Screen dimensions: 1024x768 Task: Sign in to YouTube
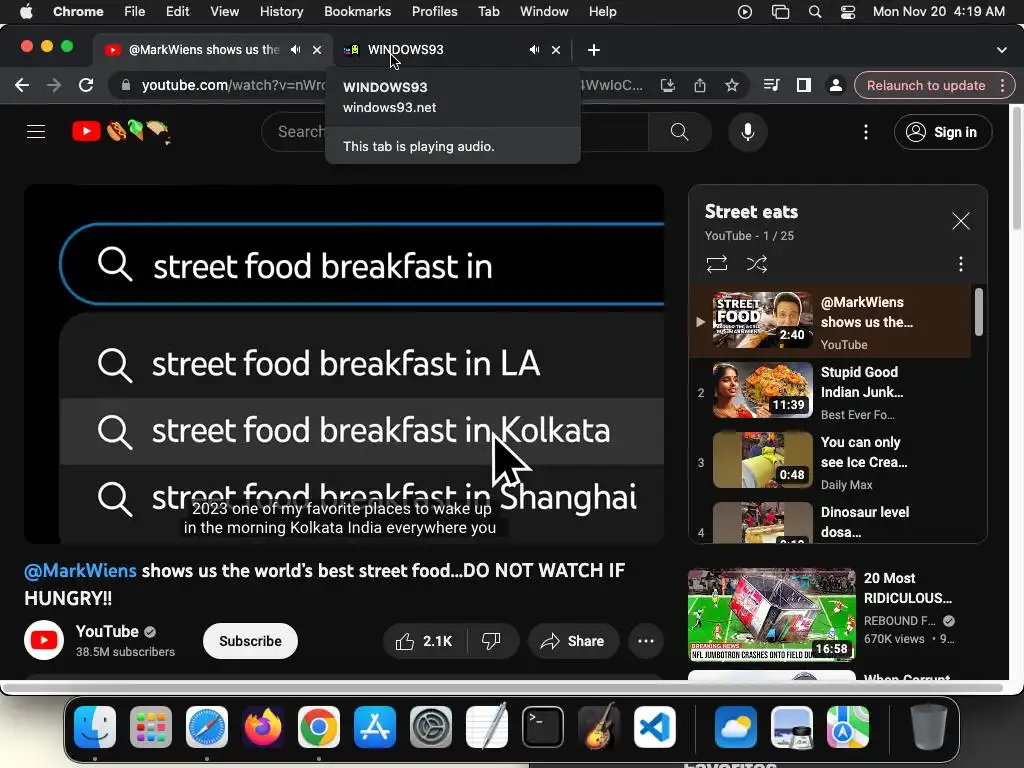(x=942, y=132)
